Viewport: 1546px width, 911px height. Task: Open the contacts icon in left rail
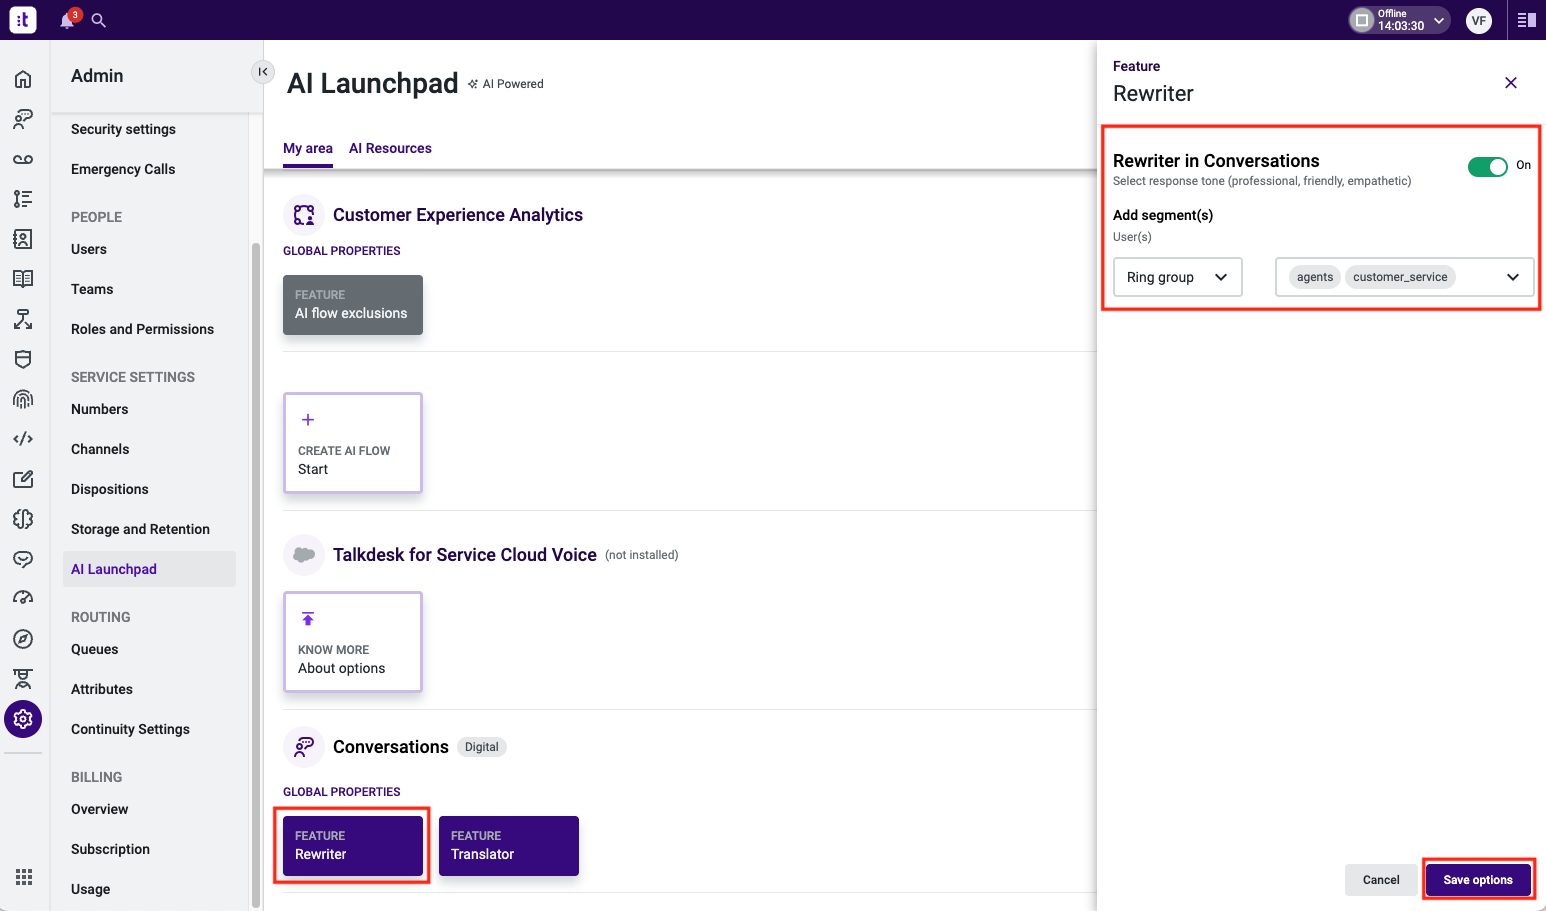(x=23, y=239)
